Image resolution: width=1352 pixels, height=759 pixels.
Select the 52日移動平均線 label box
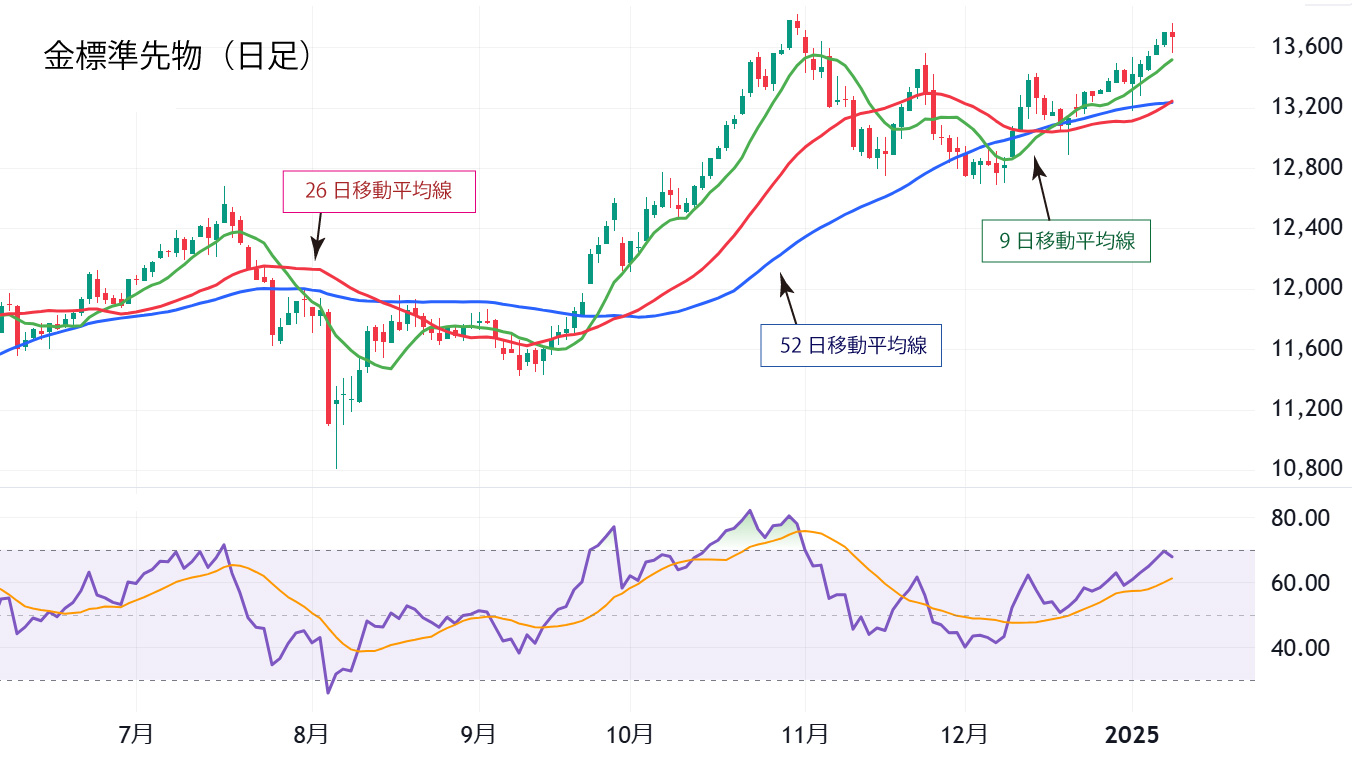click(x=851, y=345)
